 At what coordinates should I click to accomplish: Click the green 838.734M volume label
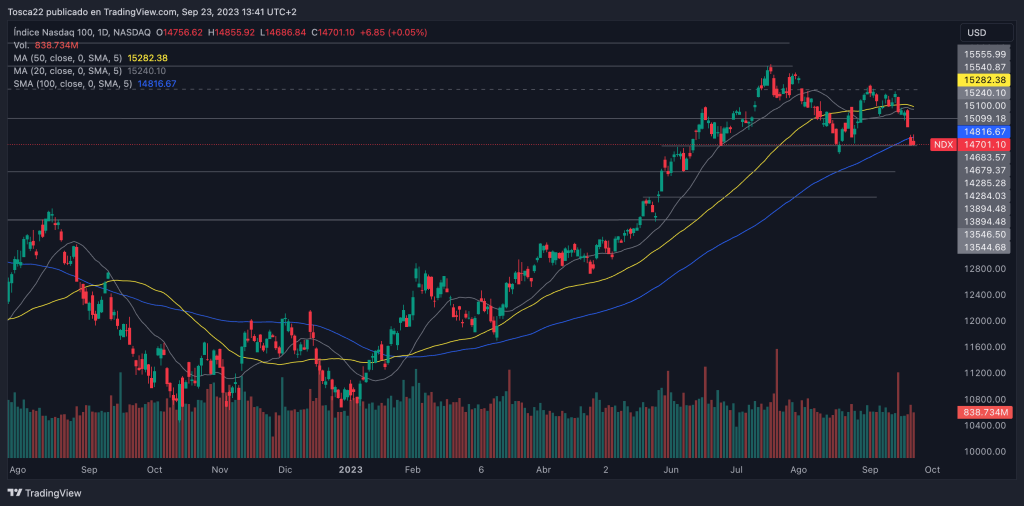click(x=985, y=412)
